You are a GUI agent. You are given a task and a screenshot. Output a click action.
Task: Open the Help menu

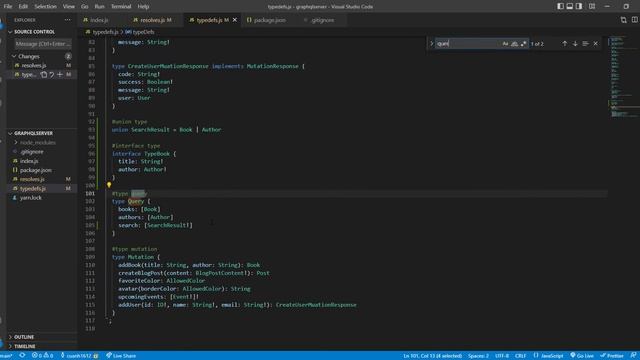tap(143, 7)
